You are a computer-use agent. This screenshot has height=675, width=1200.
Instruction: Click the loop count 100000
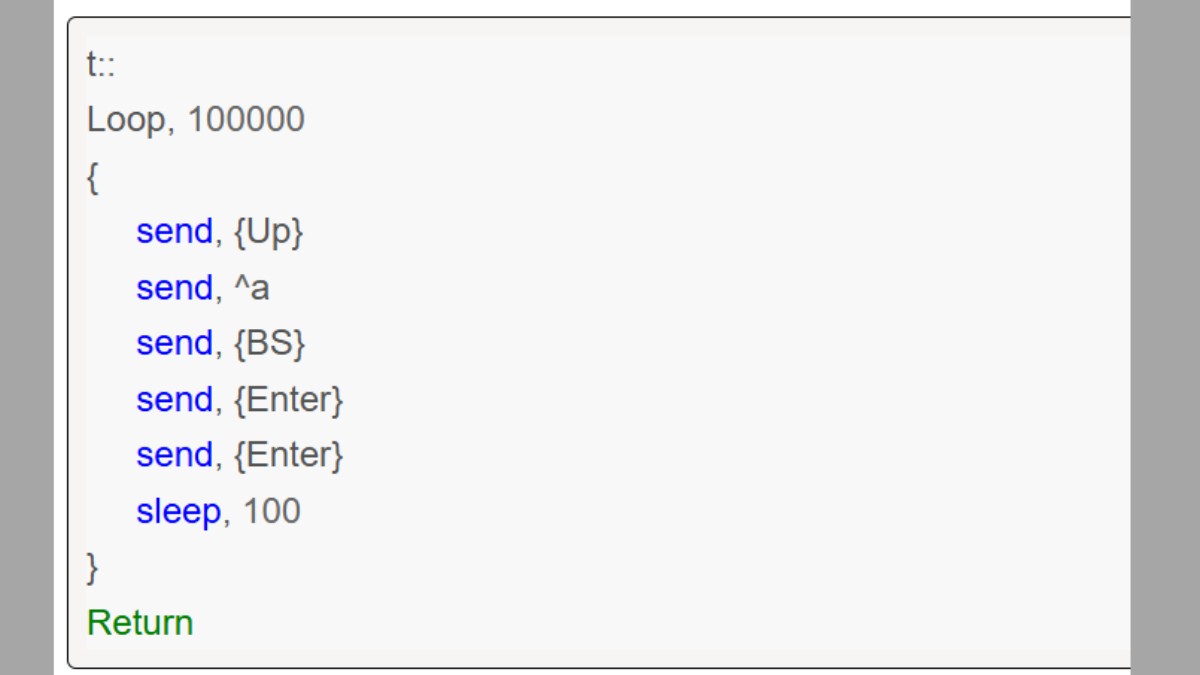tap(246, 120)
